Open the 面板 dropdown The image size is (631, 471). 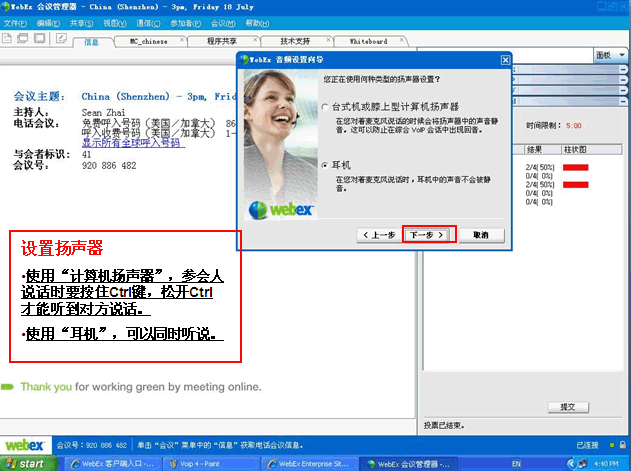tap(610, 55)
